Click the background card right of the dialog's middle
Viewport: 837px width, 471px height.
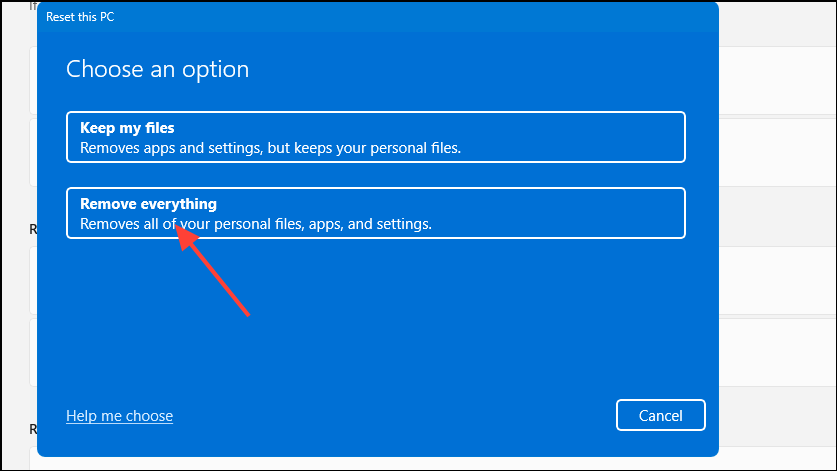coord(778,280)
